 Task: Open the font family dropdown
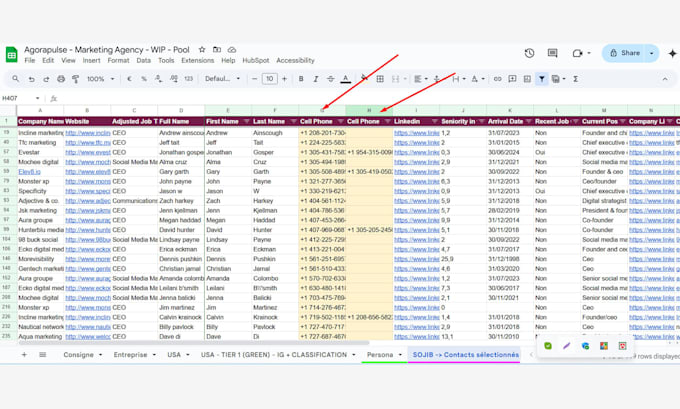click(x=222, y=79)
